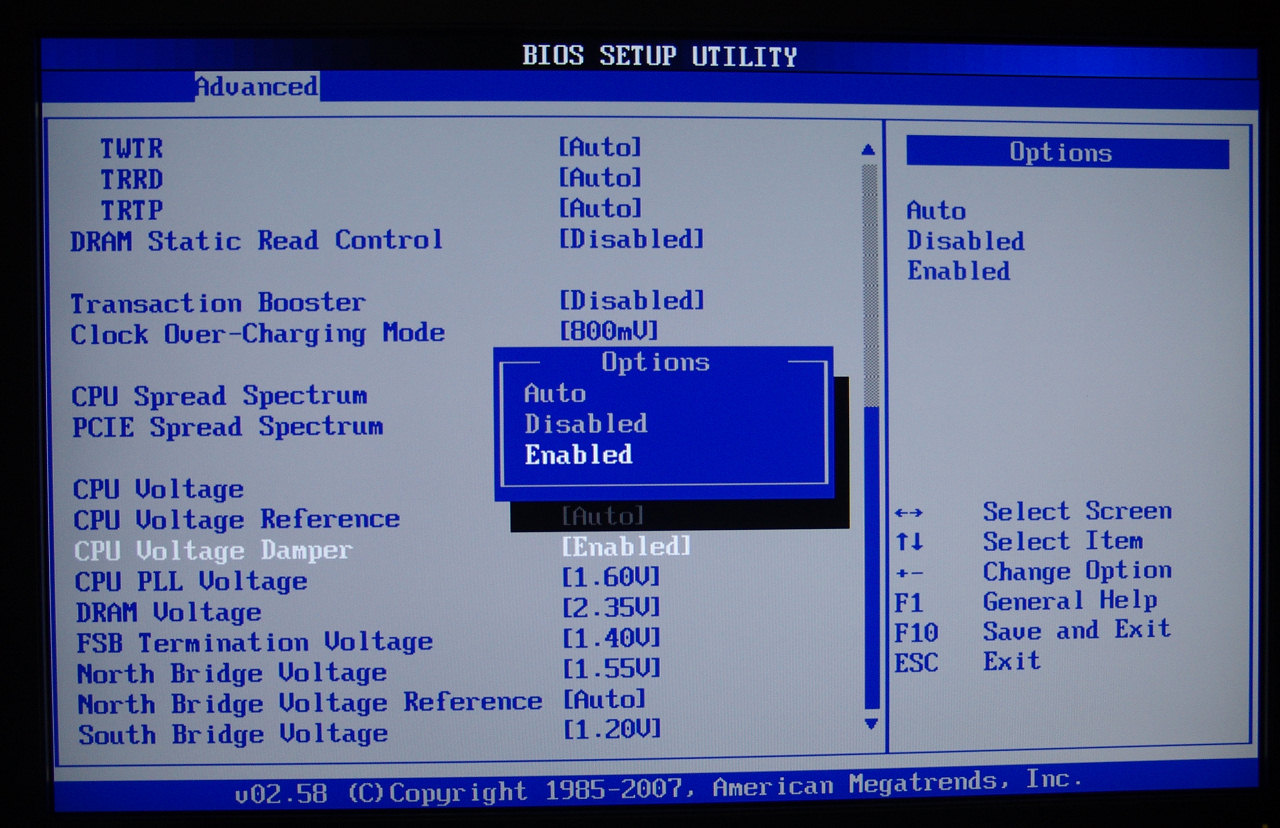
Task: Click the F10 Save and Exit hint
Action: click(1031, 631)
